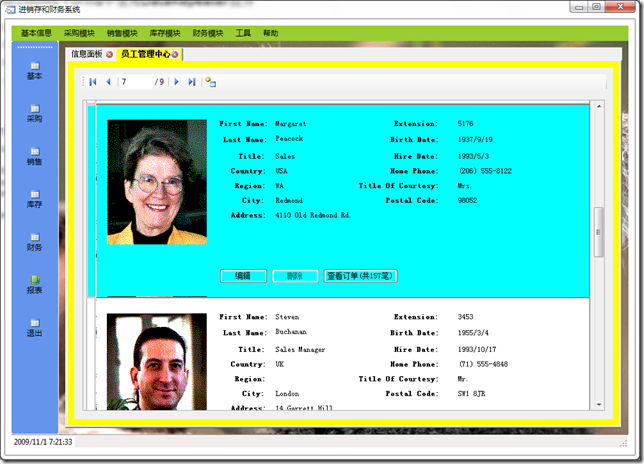The image size is (644, 464).
Task: Go to previous employee record
Action: 108,82
